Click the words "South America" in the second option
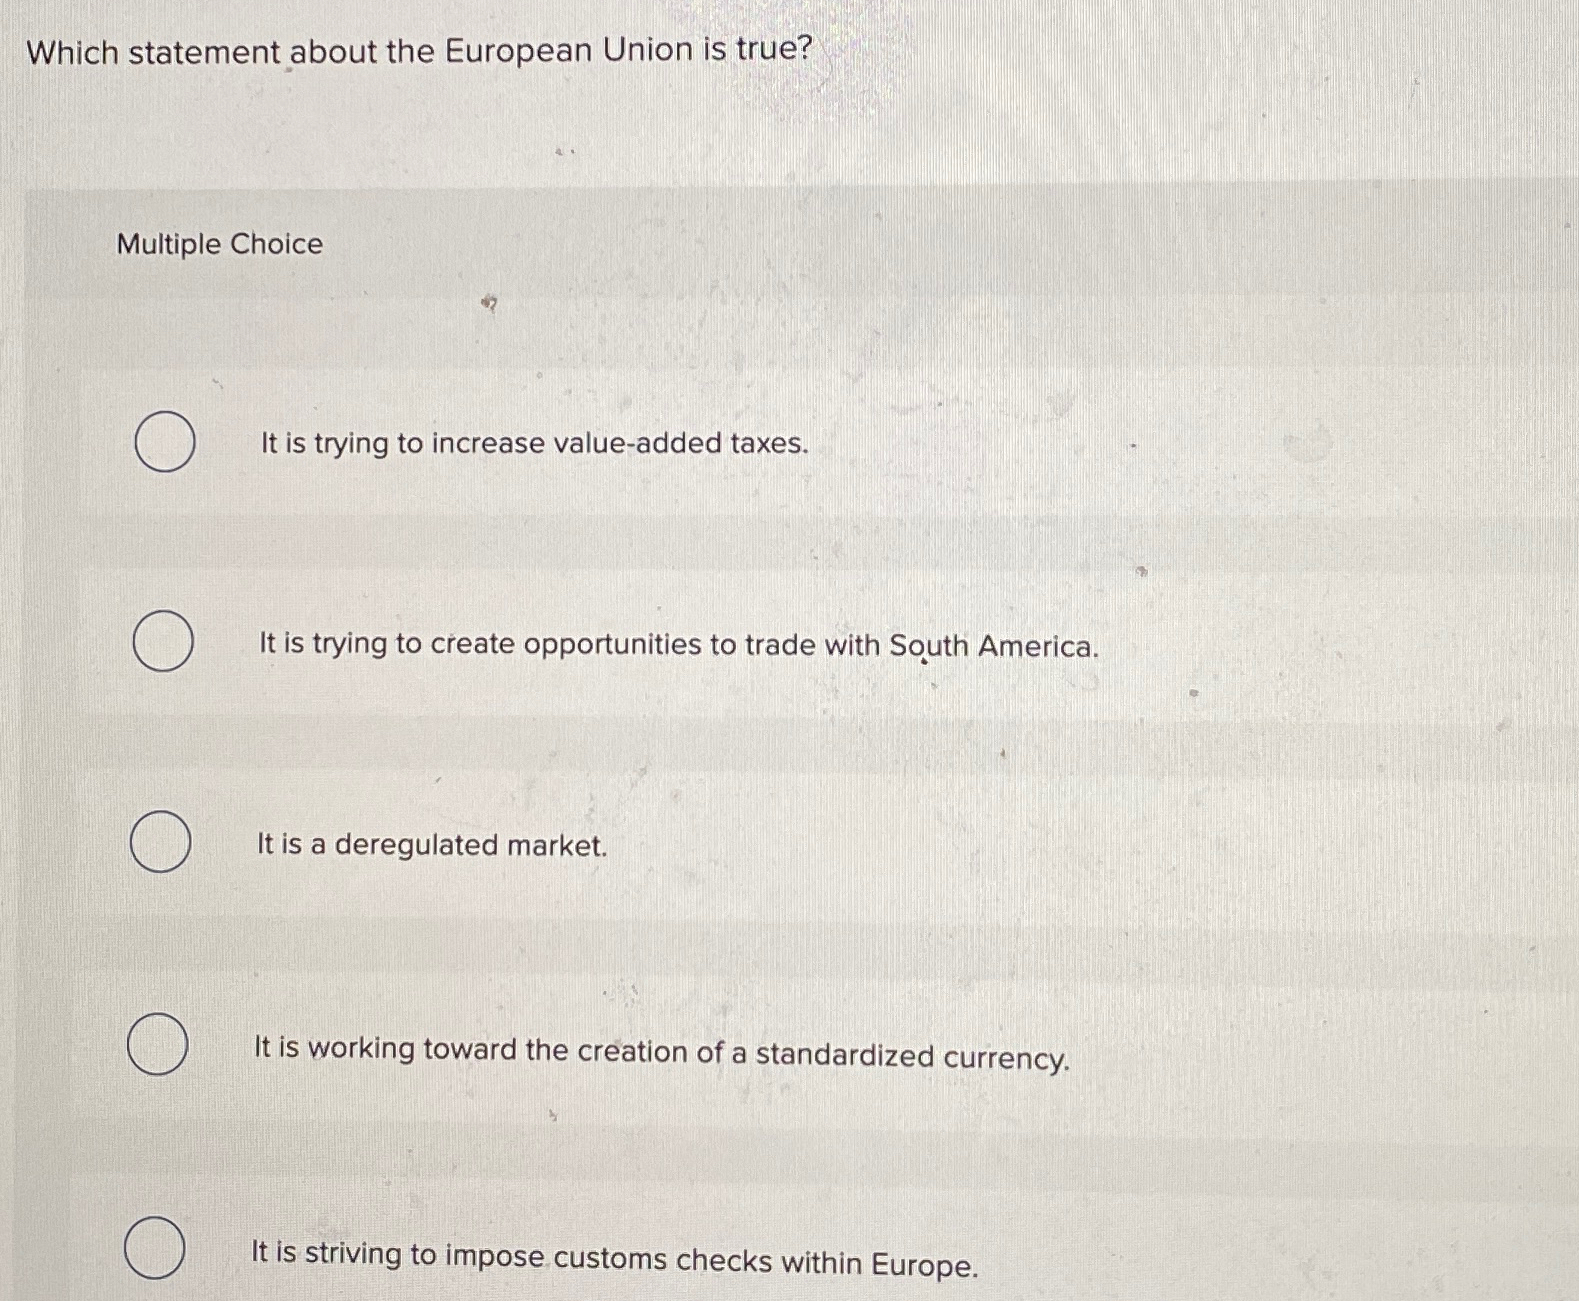 click(x=994, y=647)
